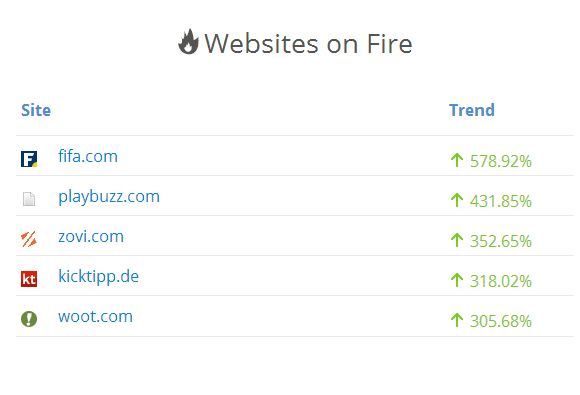Image resolution: width=580 pixels, height=395 pixels.
Task: Visit the zovi.com site link
Action: click(x=91, y=236)
